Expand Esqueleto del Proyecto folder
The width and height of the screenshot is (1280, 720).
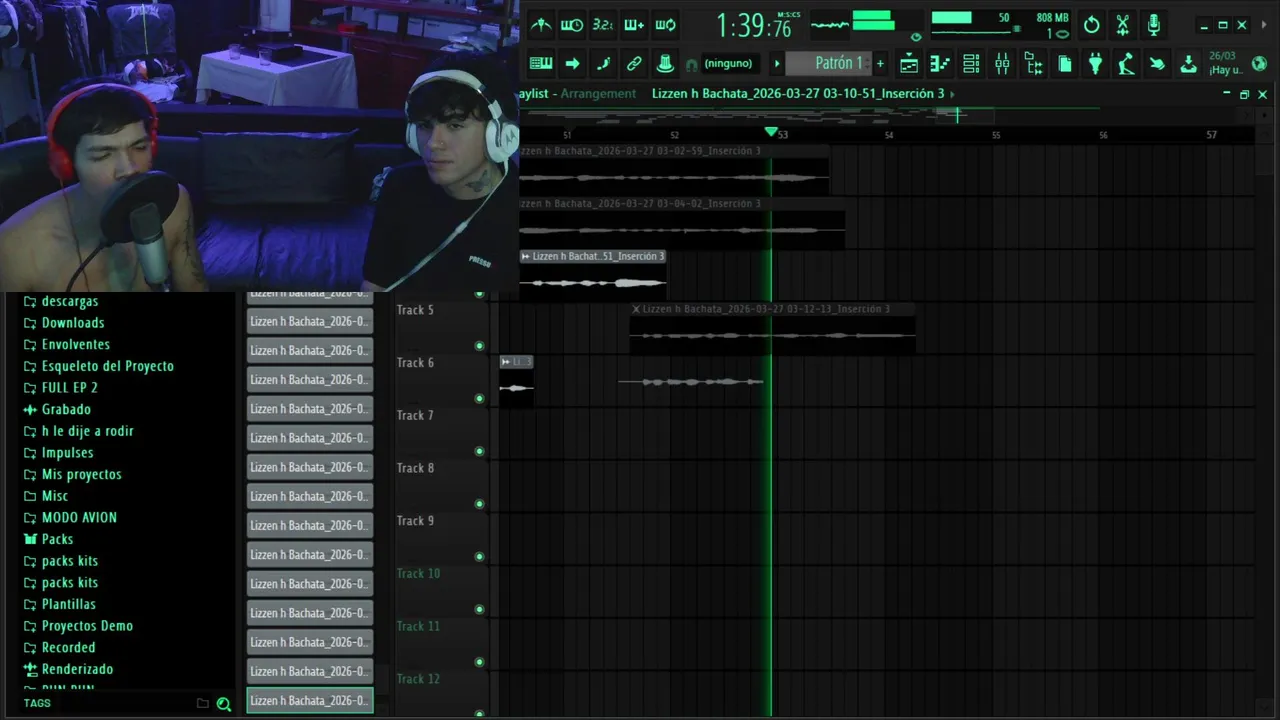point(108,366)
